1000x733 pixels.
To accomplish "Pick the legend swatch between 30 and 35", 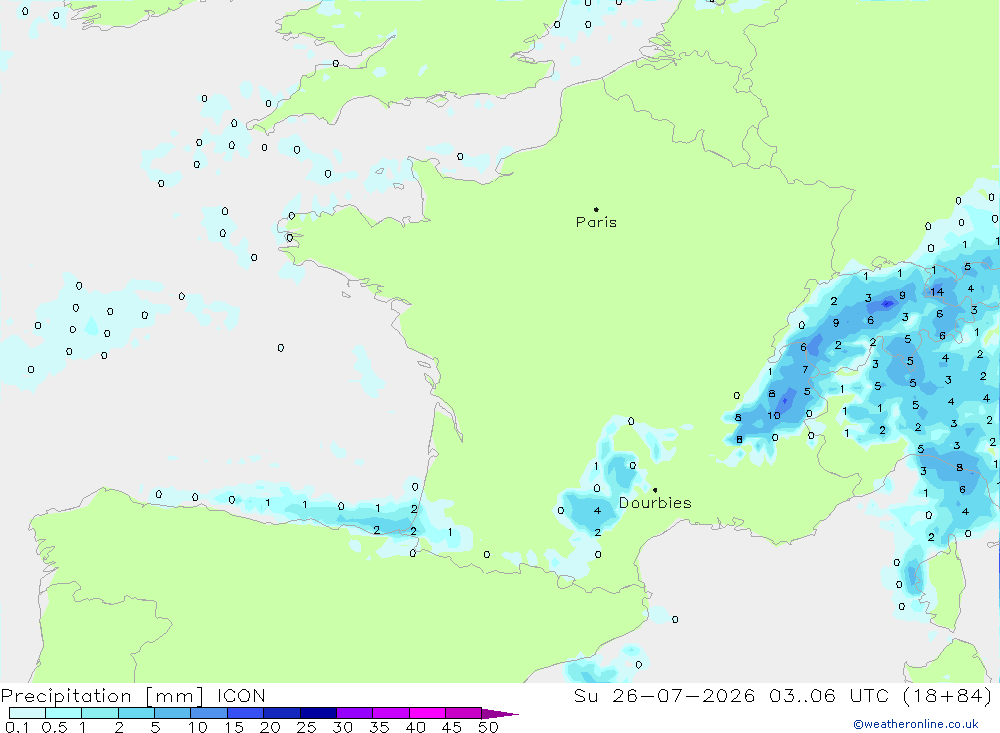I will point(355,713).
